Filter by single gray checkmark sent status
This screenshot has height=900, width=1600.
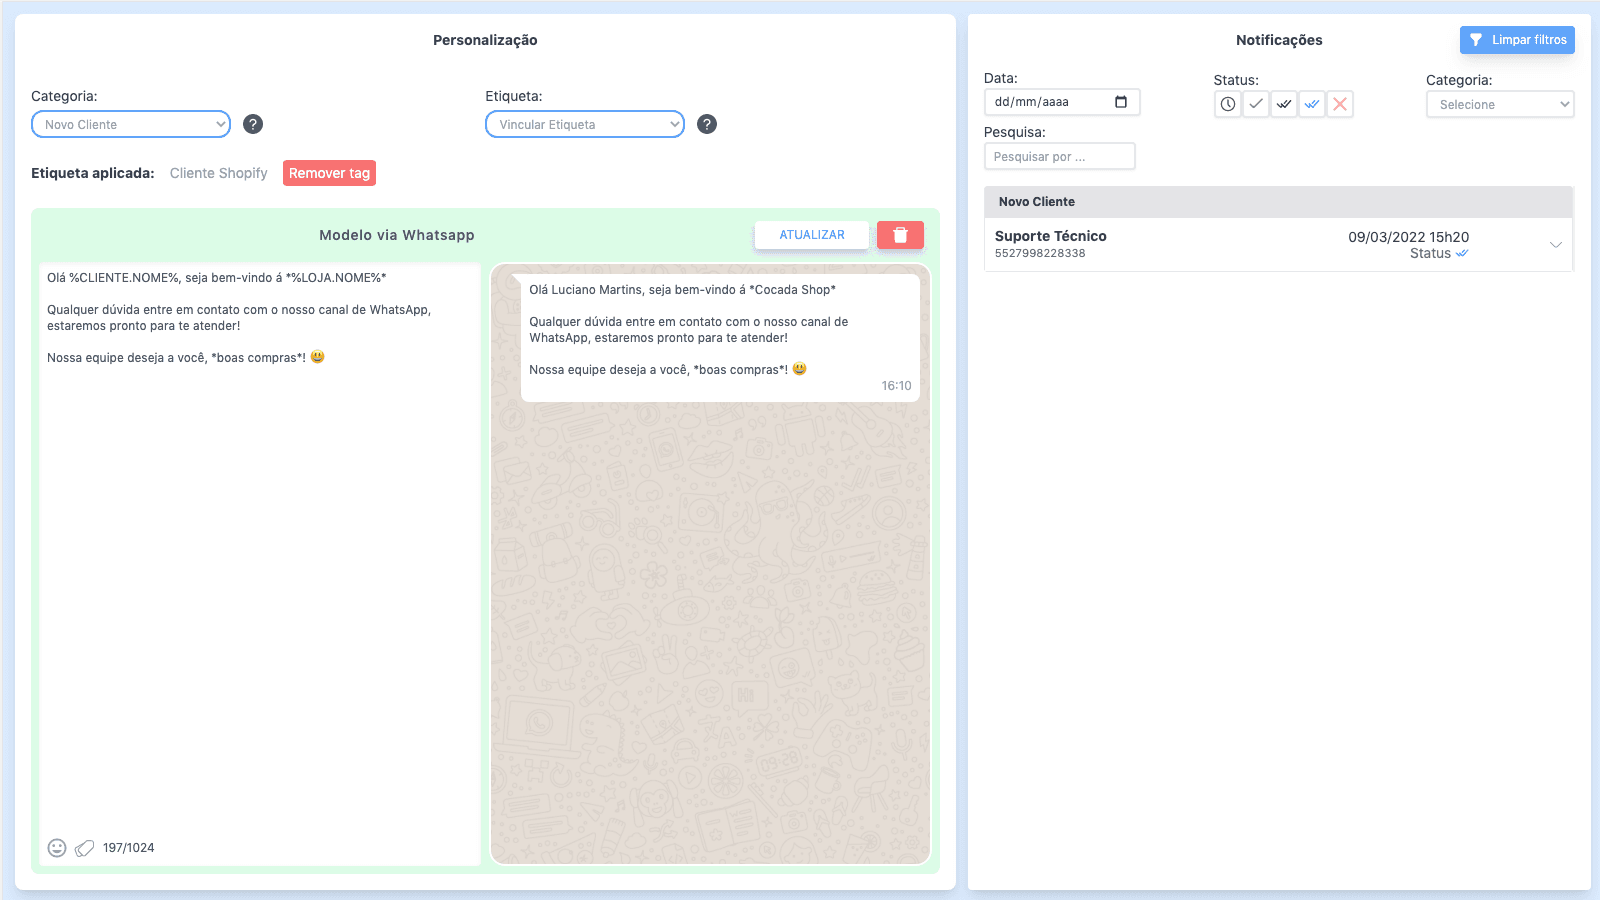point(1256,104)
